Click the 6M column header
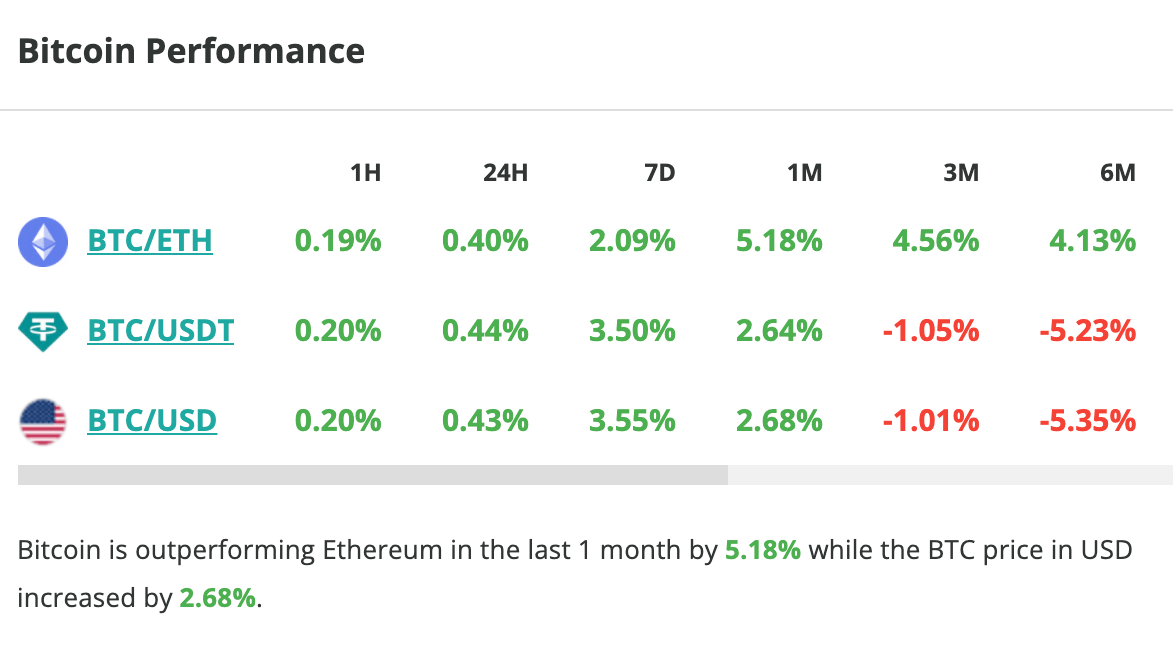1173x654 pixels. click(1117, 173)
